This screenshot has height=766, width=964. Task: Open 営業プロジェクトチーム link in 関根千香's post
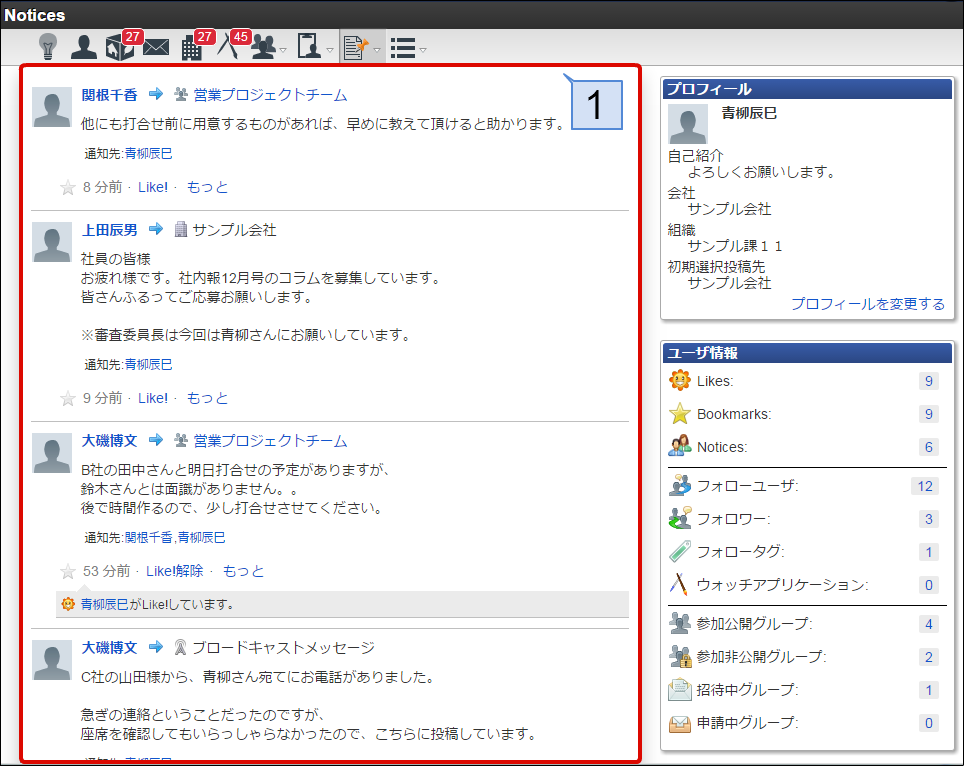point(270,95)
